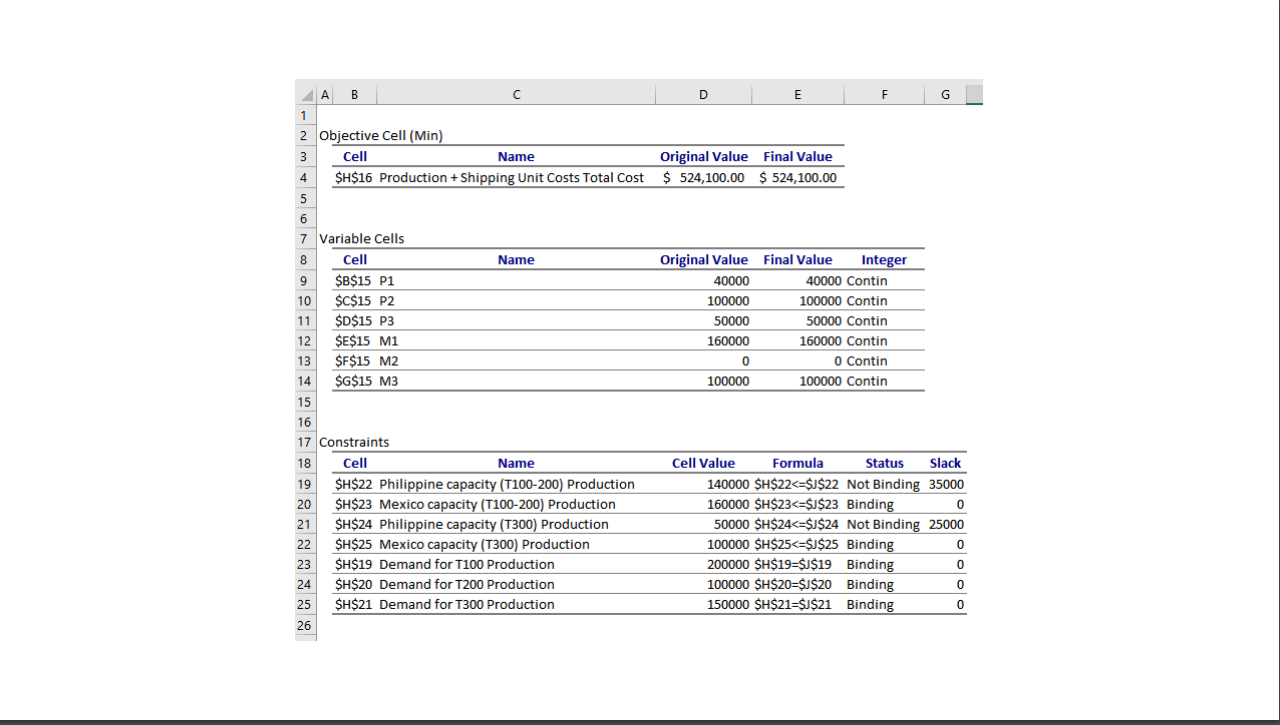This screenshot has height=725, width=1280.
Task: Click the $E$15 M1 cell
Action: click(x=366, y=341)
